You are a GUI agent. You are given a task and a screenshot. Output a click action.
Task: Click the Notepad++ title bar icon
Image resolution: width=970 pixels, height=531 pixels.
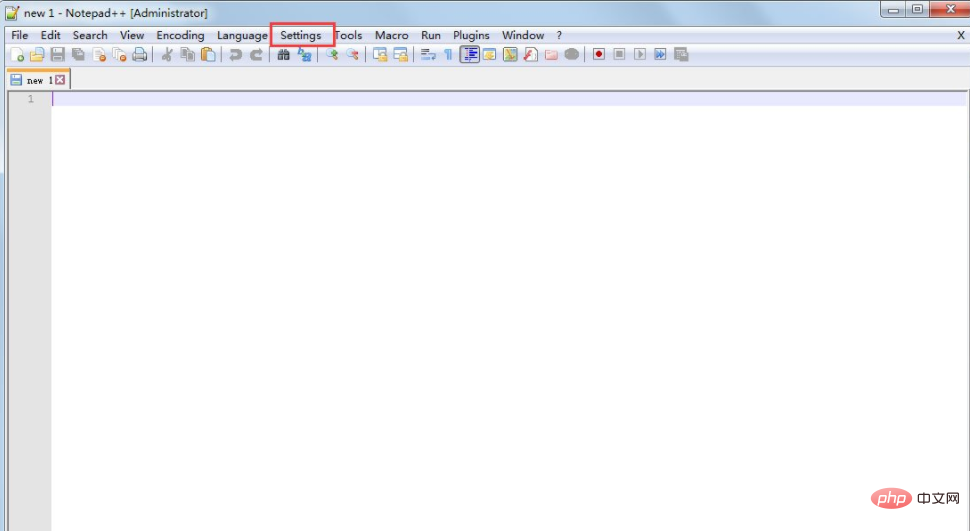(x=12, y=12)
